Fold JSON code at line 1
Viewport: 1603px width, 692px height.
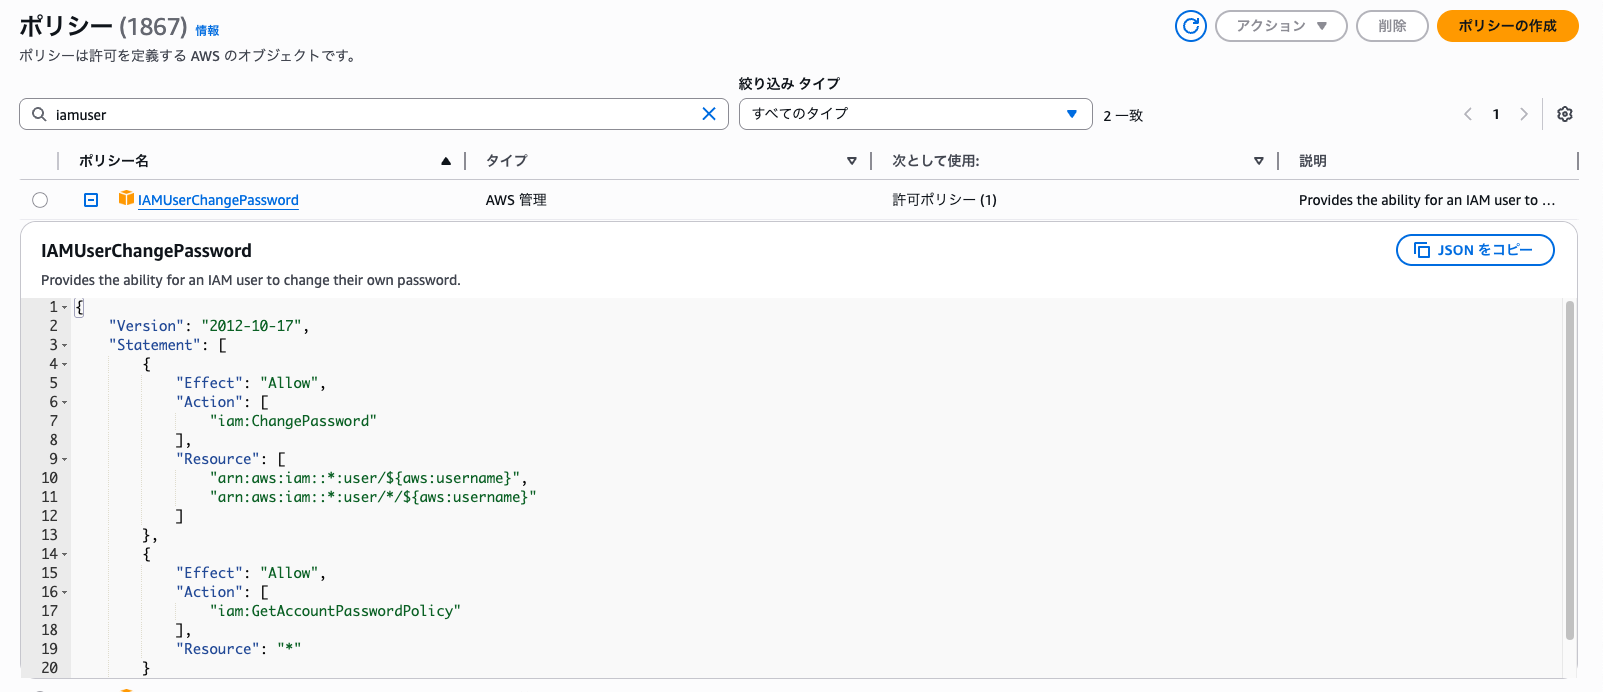tap(65, 308)
